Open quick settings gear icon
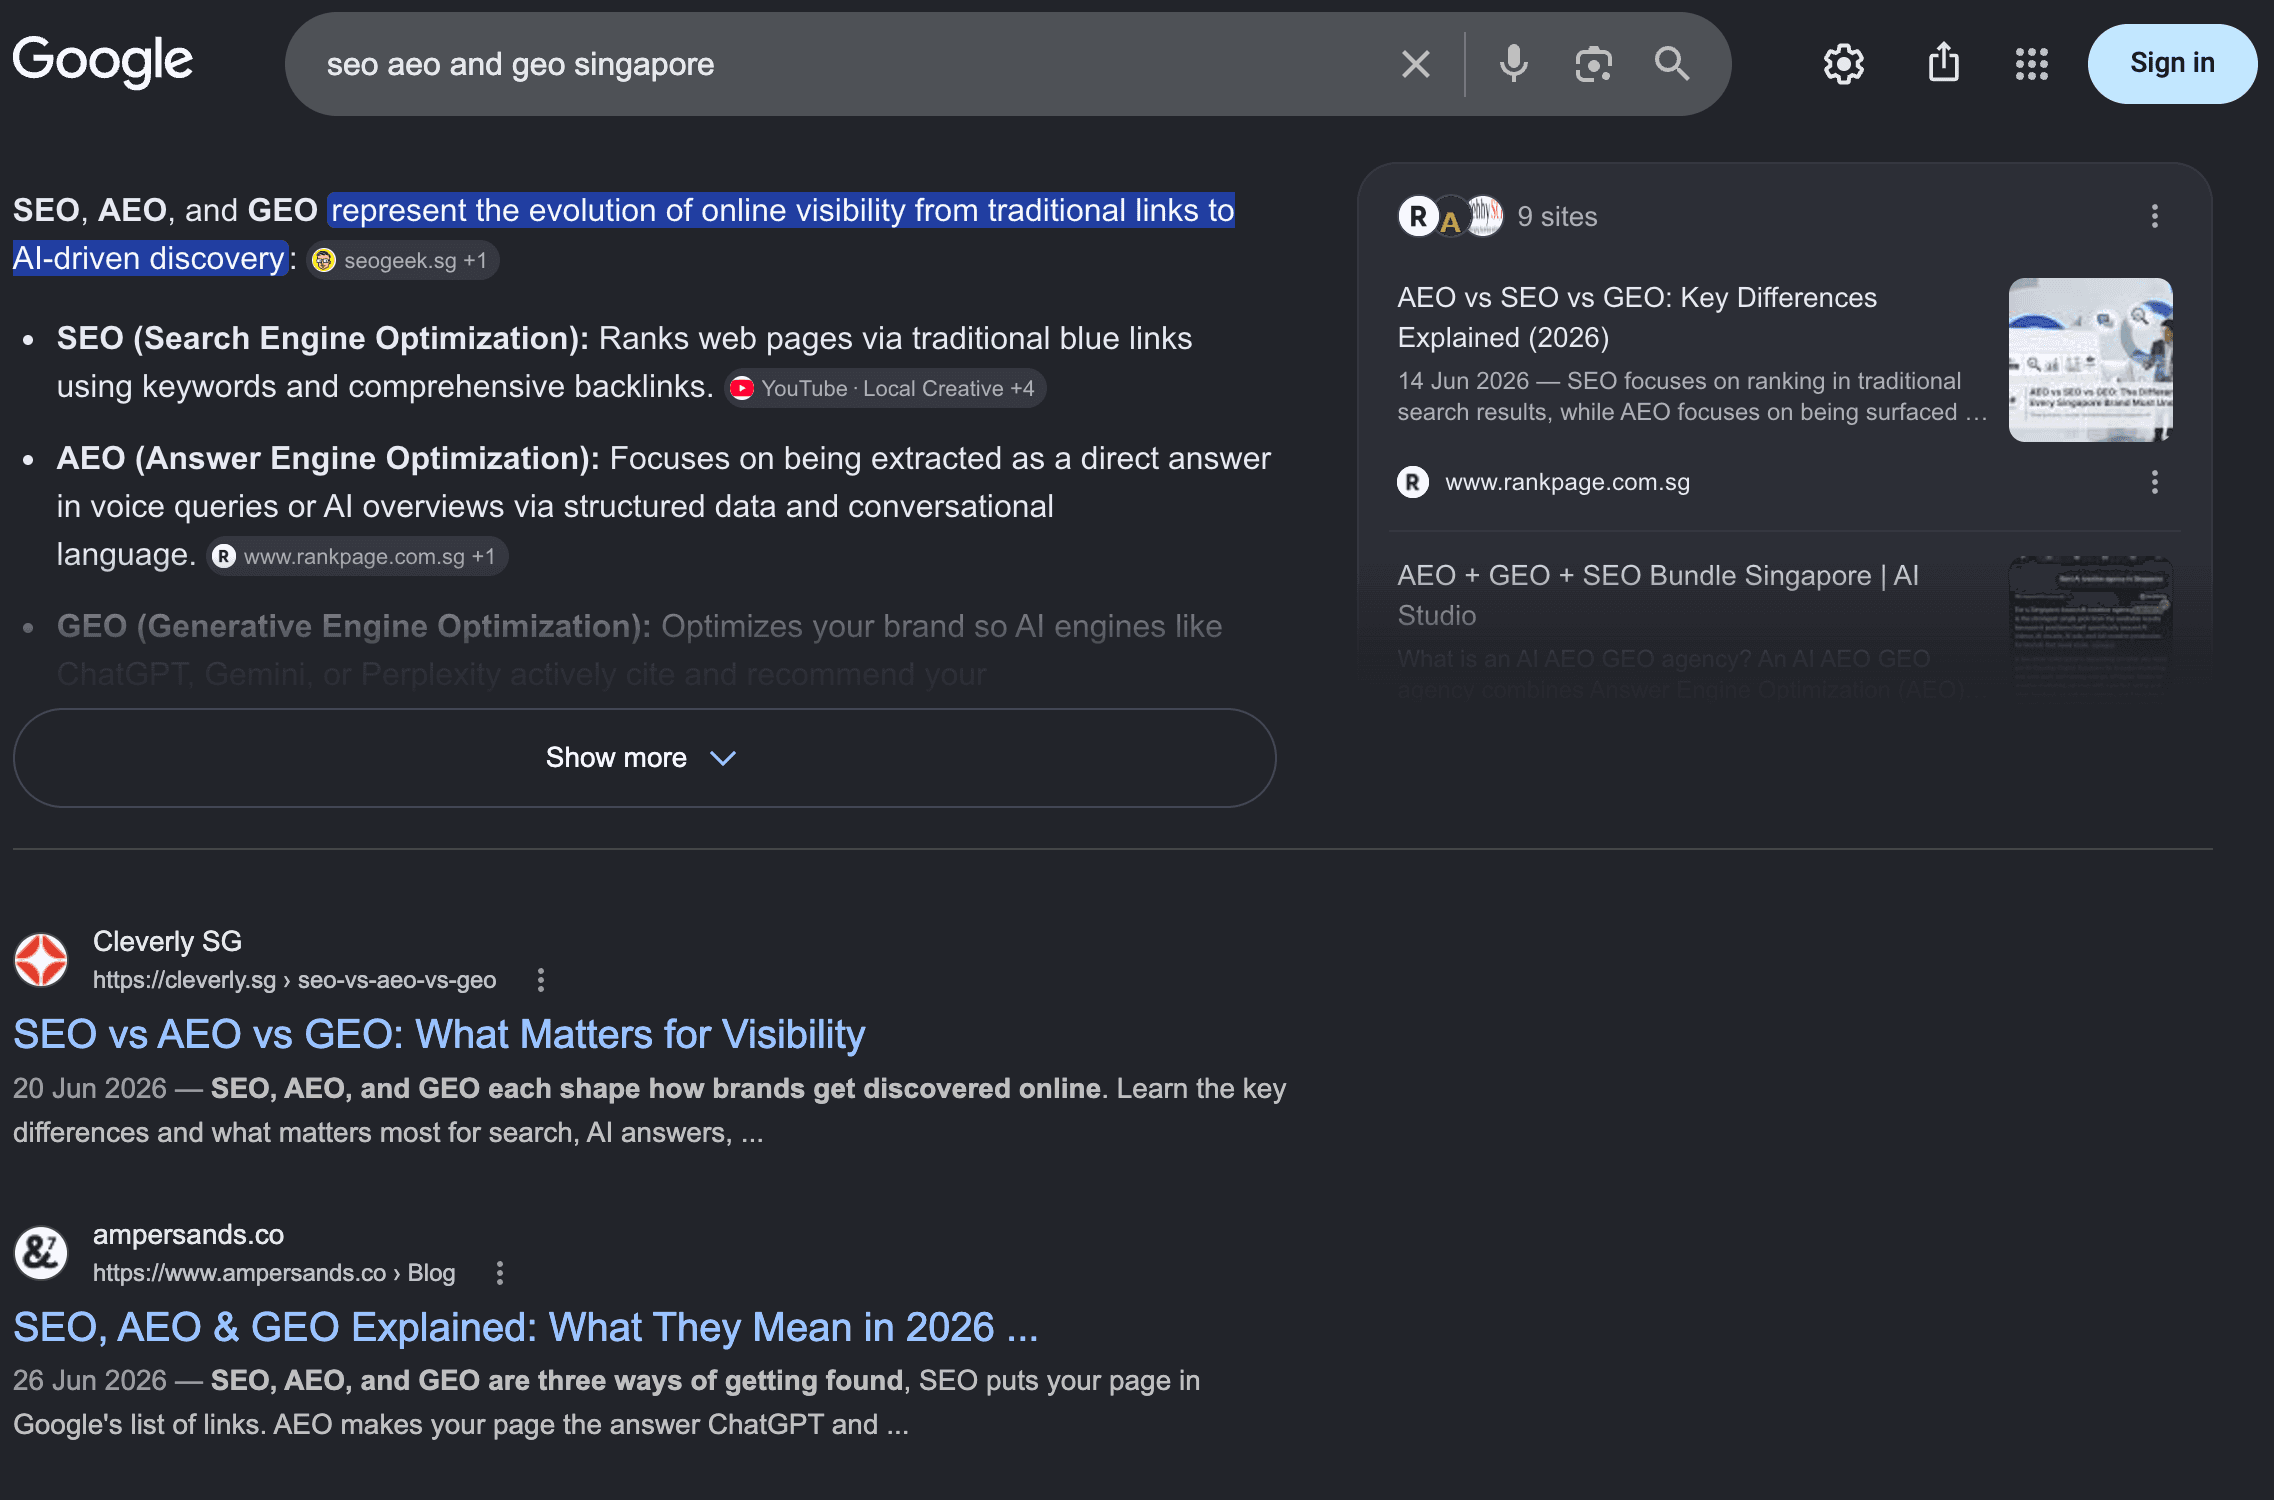The image size is (2274, 1500). tap(1843, 64)
